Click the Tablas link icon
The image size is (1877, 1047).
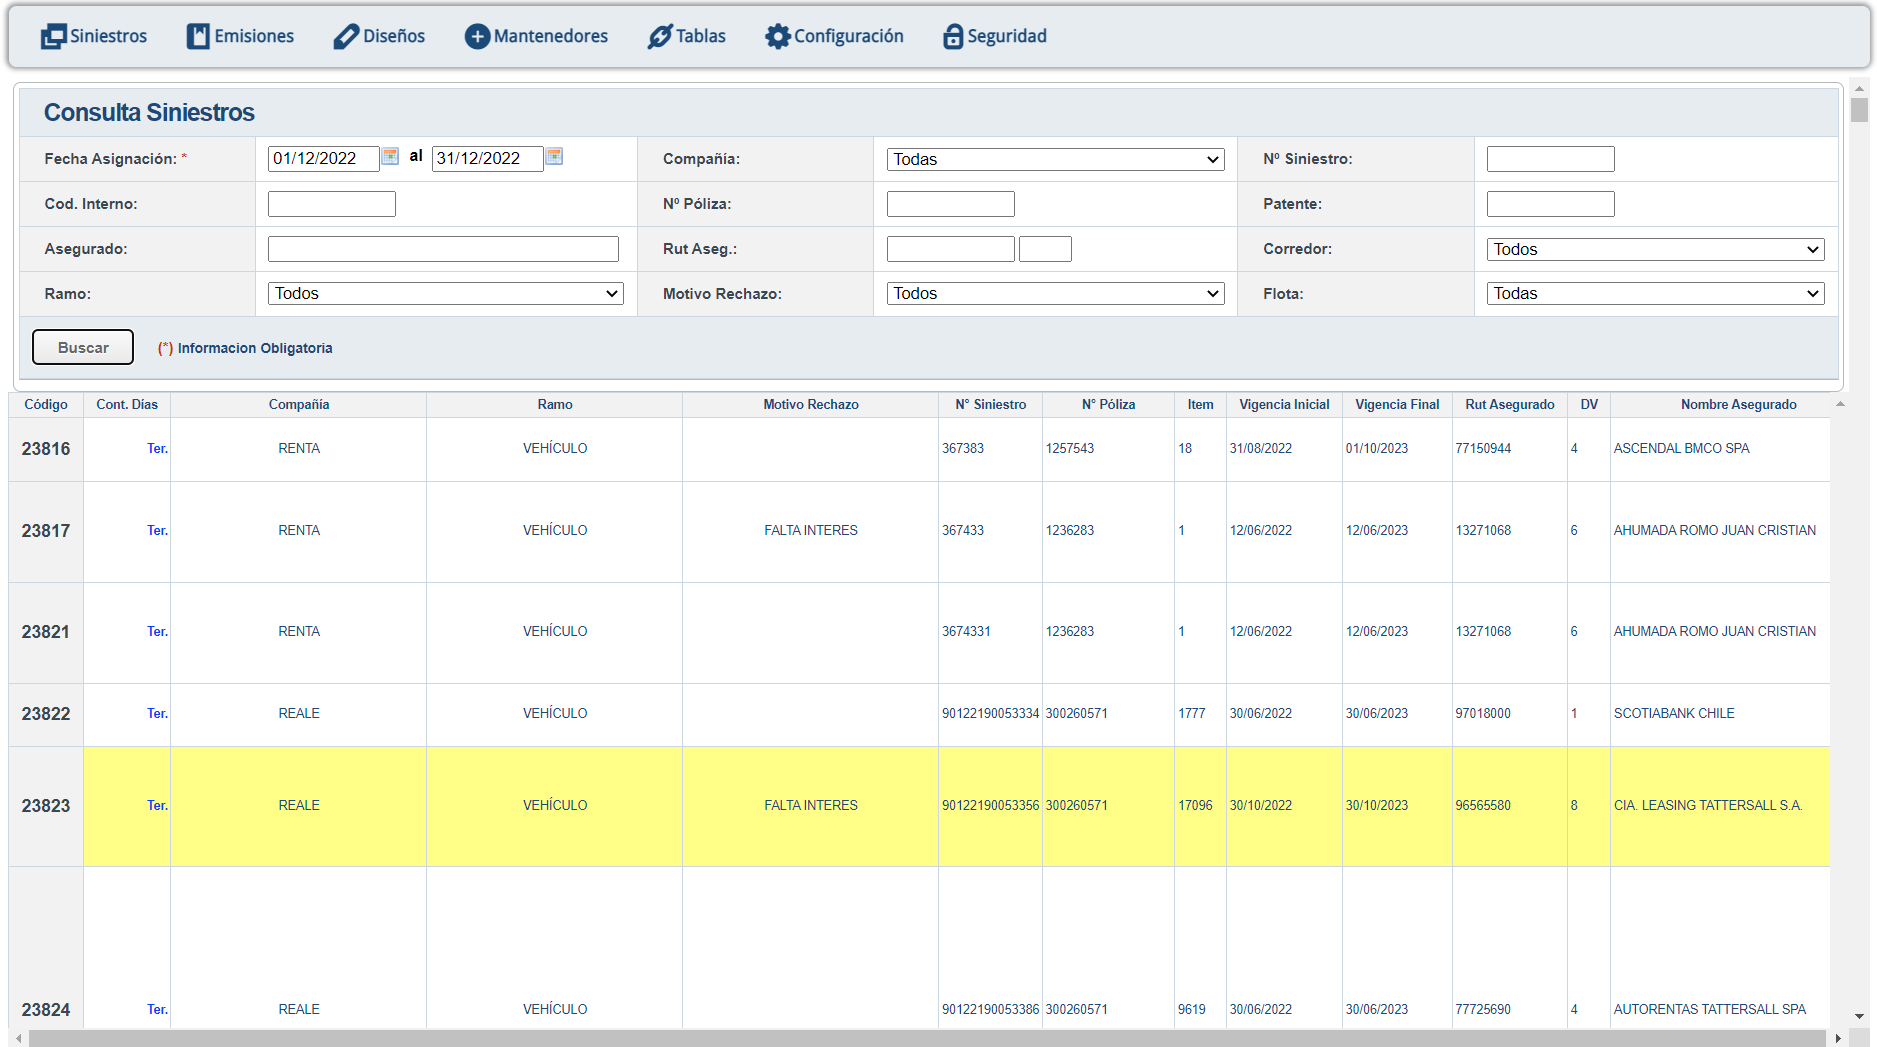point(659,37)
